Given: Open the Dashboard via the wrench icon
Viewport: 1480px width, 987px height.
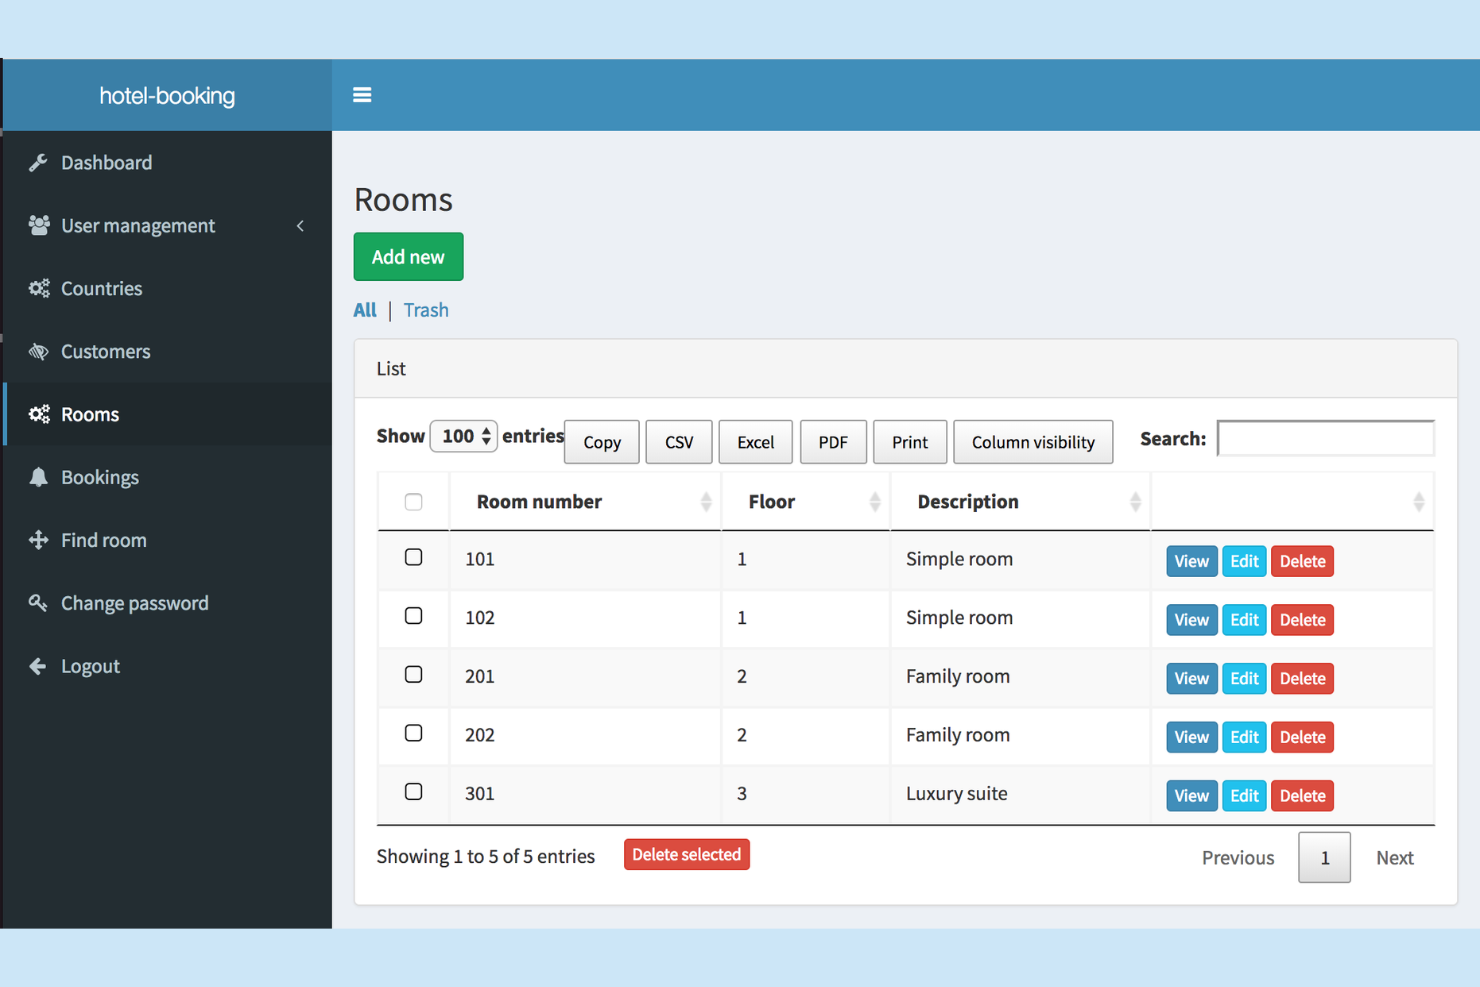Looking at the screenshot, I should tap(39, 162).
